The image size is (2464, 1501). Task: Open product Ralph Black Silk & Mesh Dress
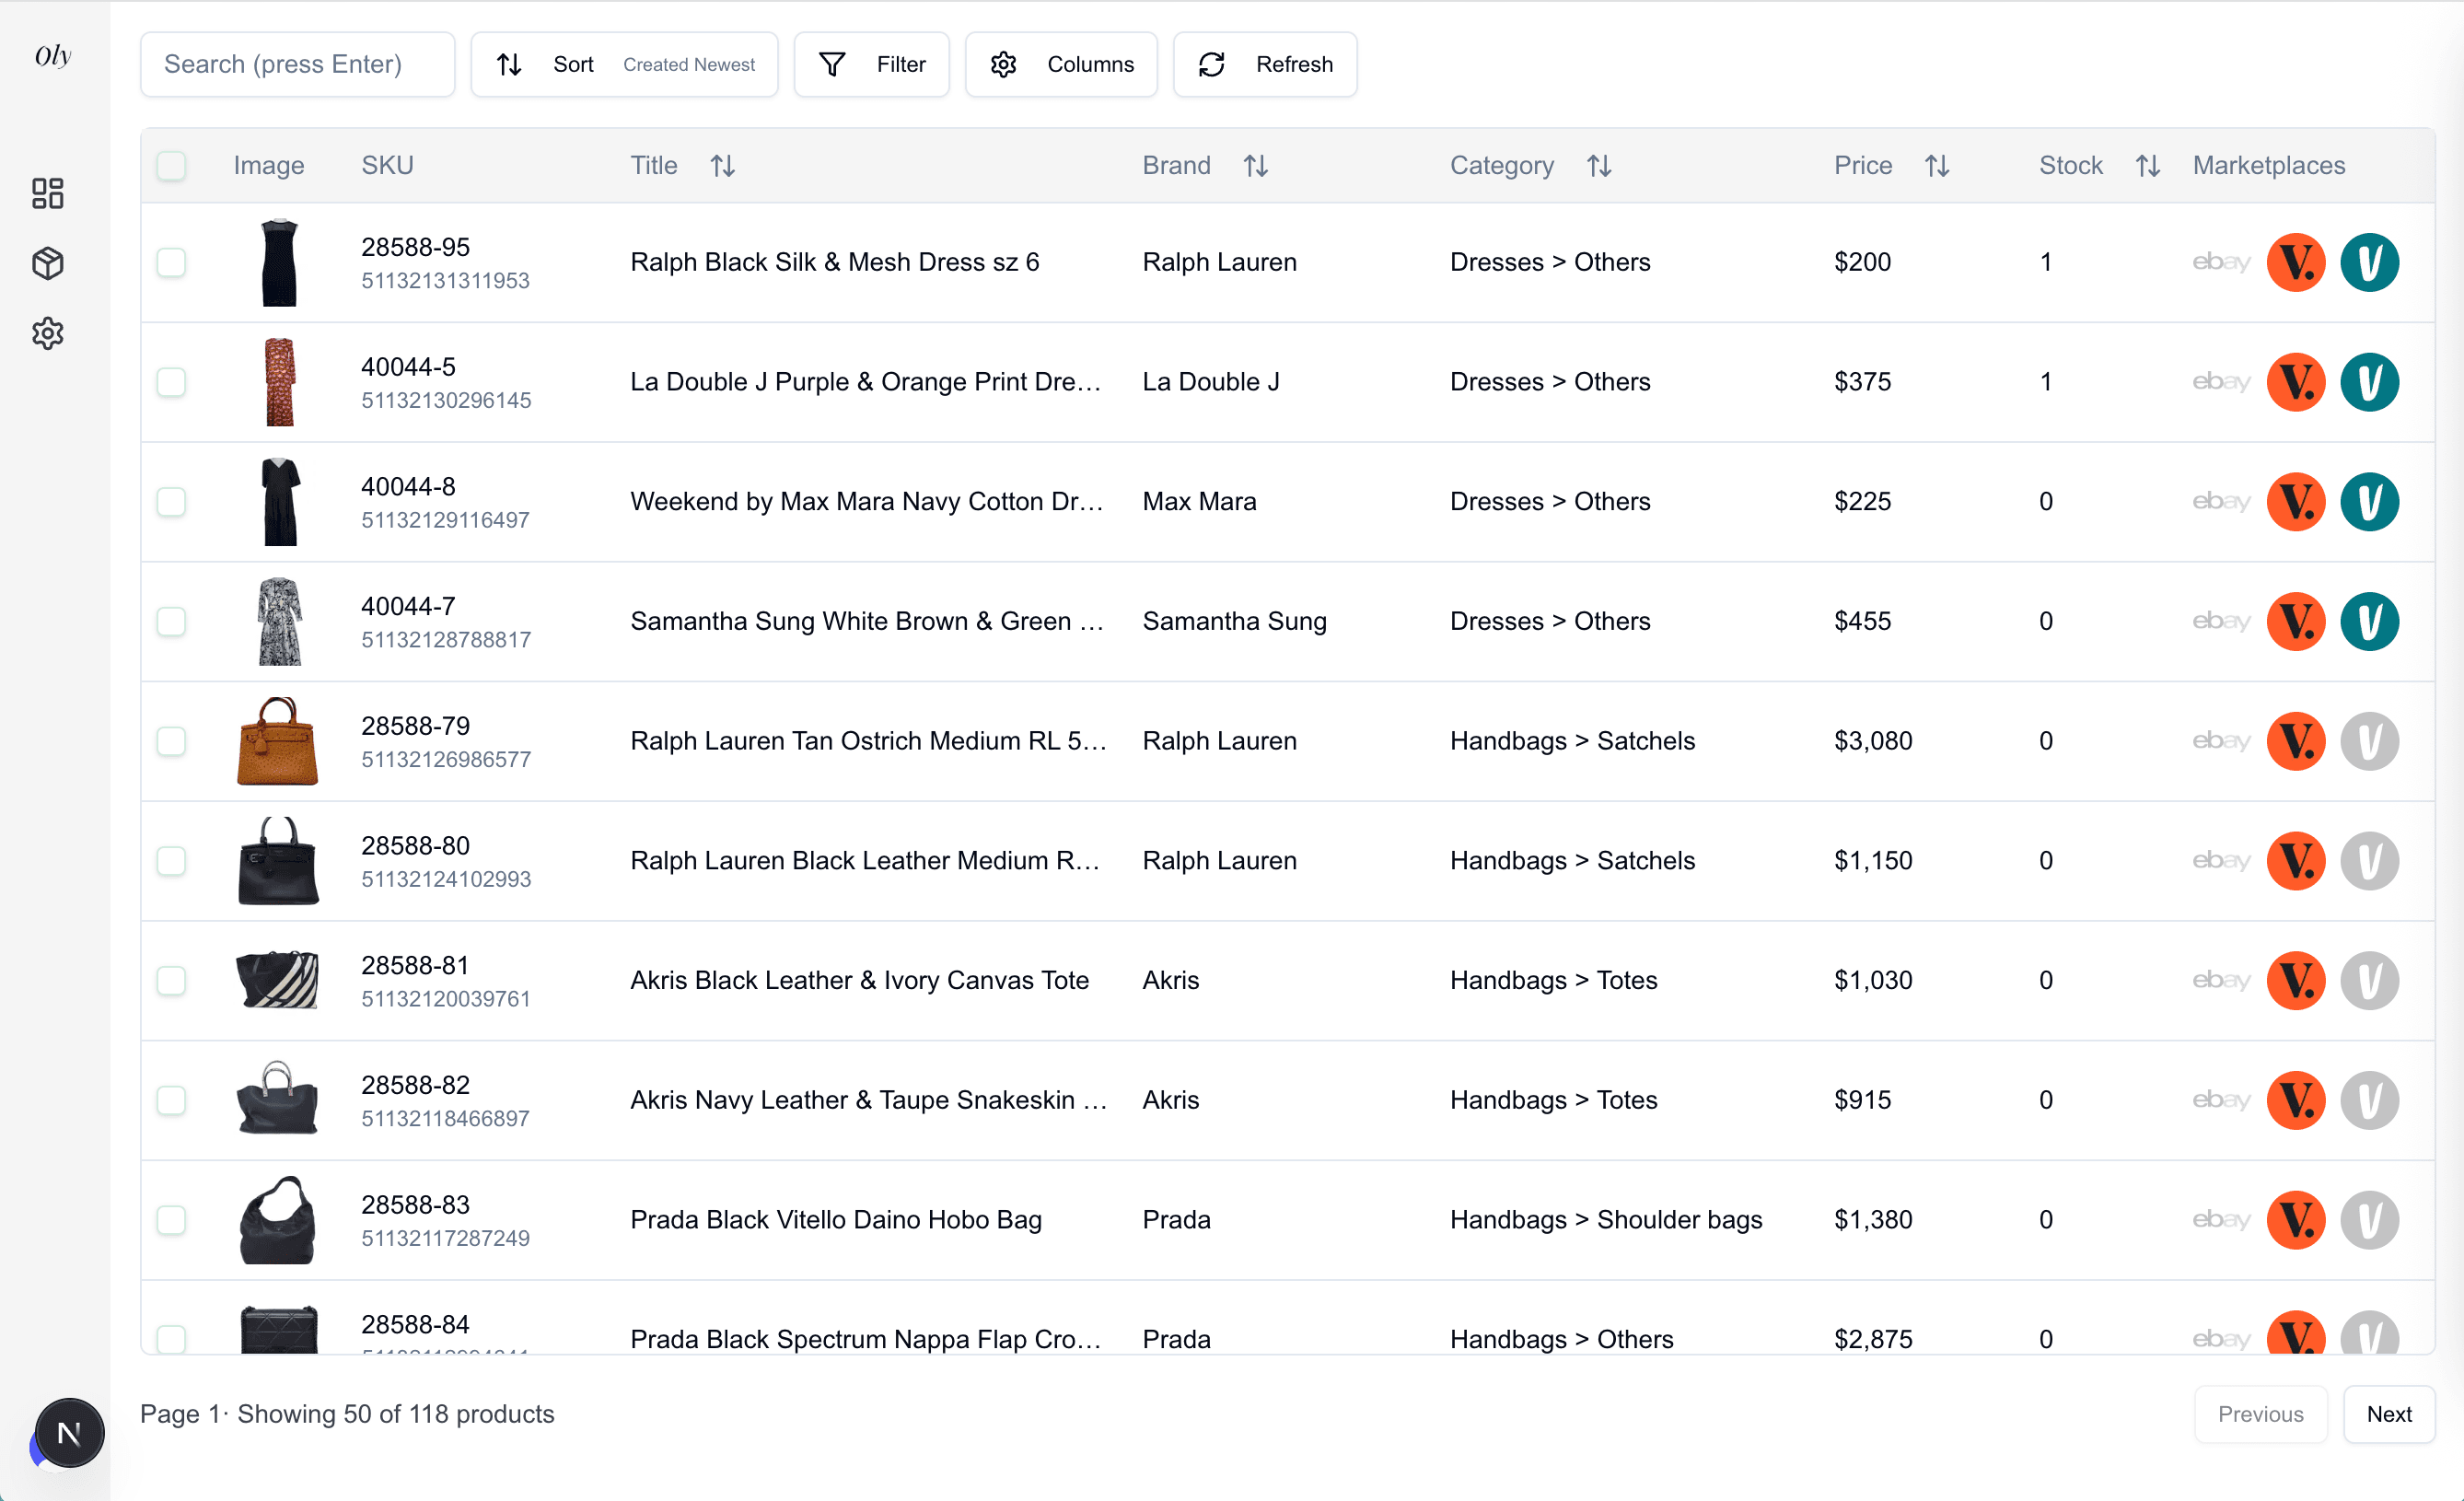[x=834, y=262]
